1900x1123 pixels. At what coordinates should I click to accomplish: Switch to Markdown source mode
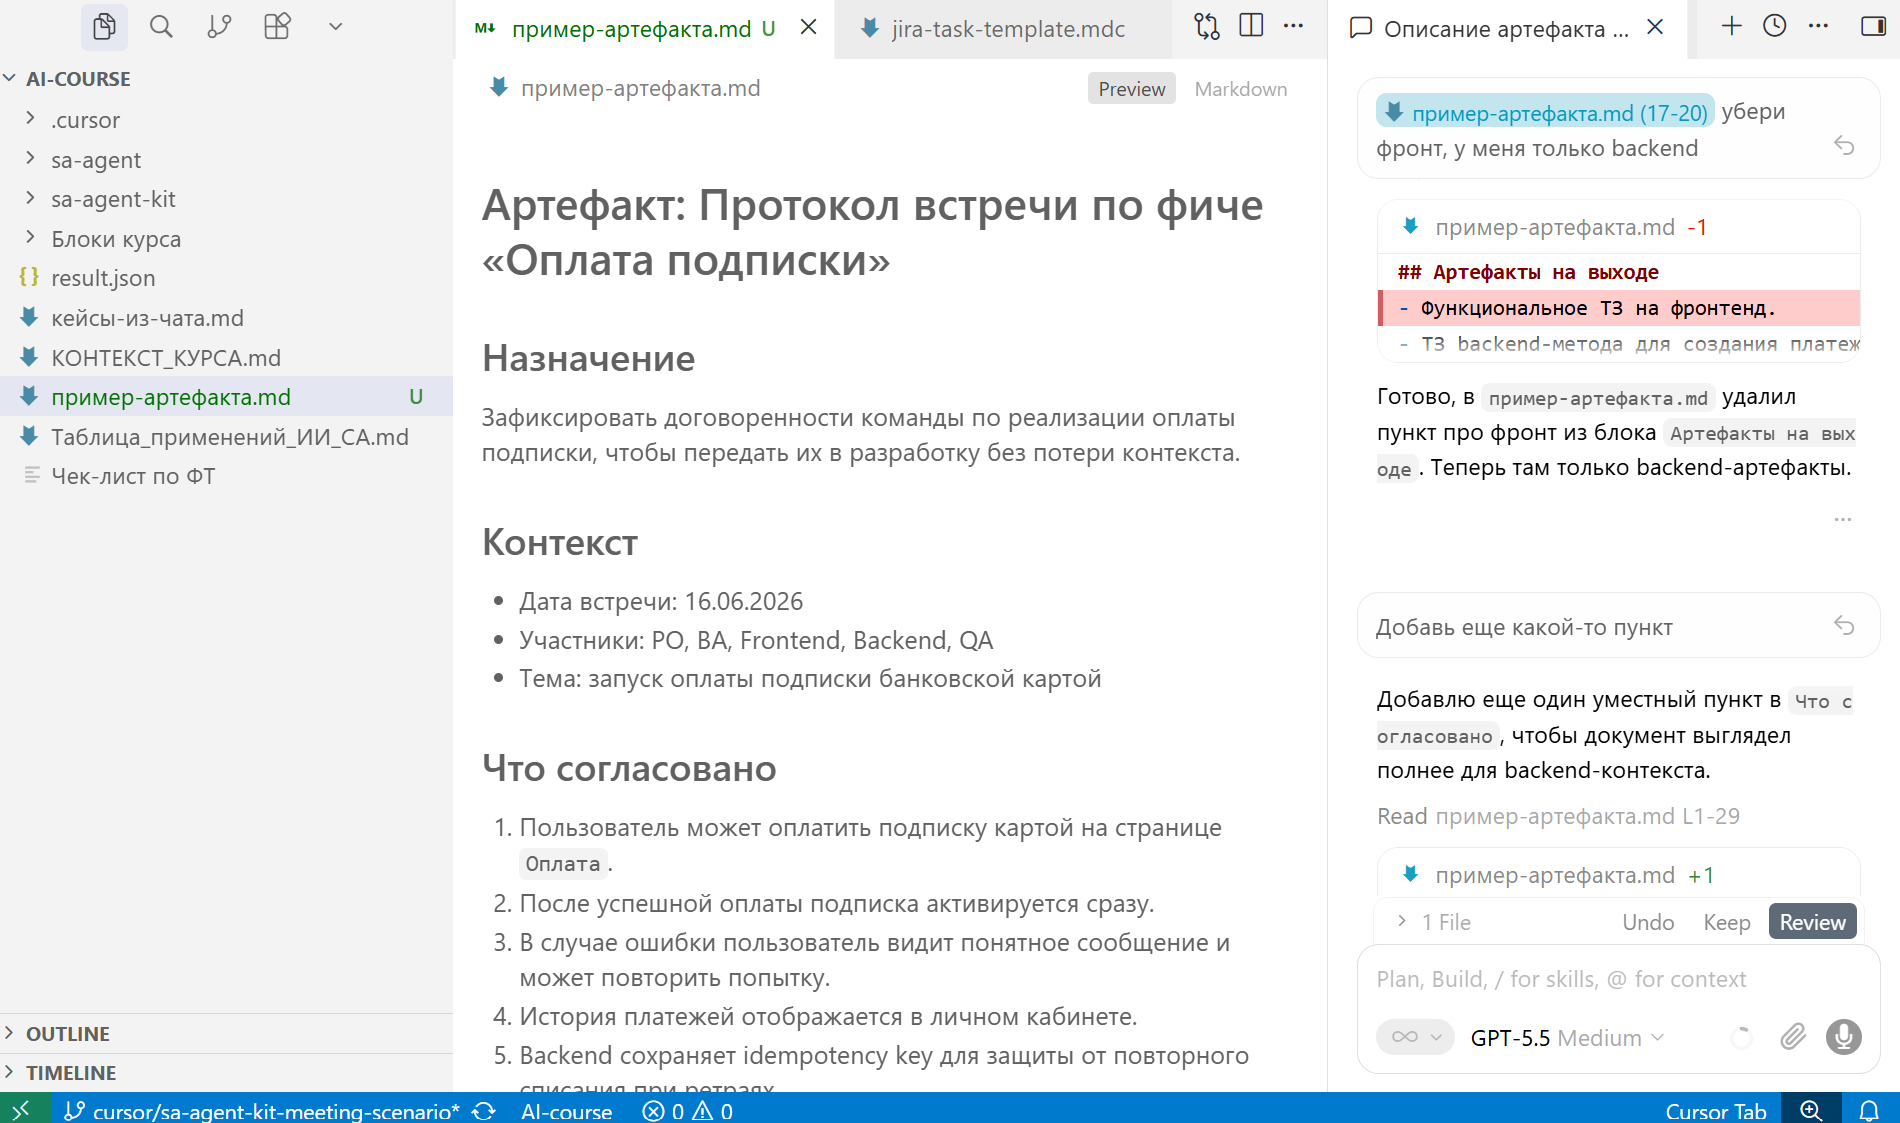1241,89
